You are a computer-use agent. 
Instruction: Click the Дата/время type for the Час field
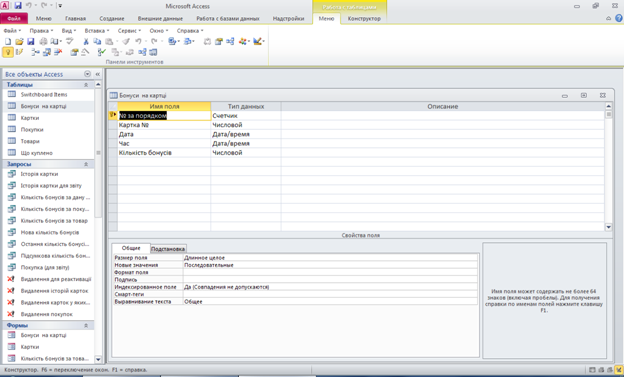[246, 143]
